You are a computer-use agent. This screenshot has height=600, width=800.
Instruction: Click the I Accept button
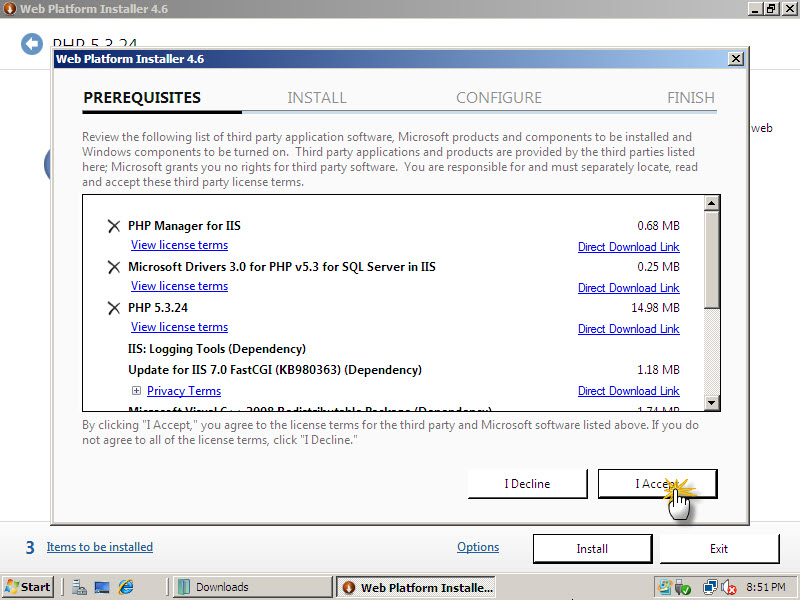pos(657,484)
